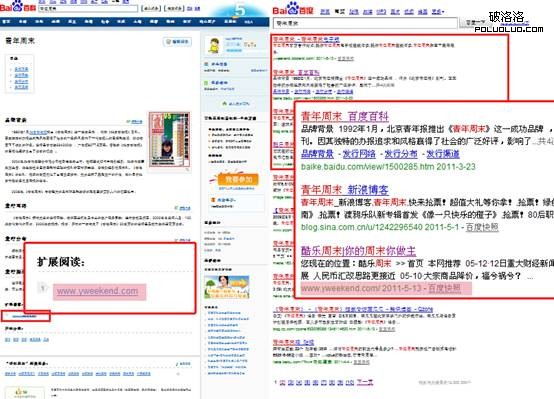Open the 青年周末_新浪博客 result link
This screenshot has height=399, width=554.
pos(344,190)
